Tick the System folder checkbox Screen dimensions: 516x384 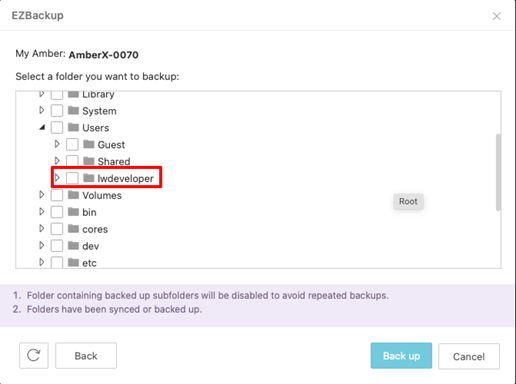57,110
